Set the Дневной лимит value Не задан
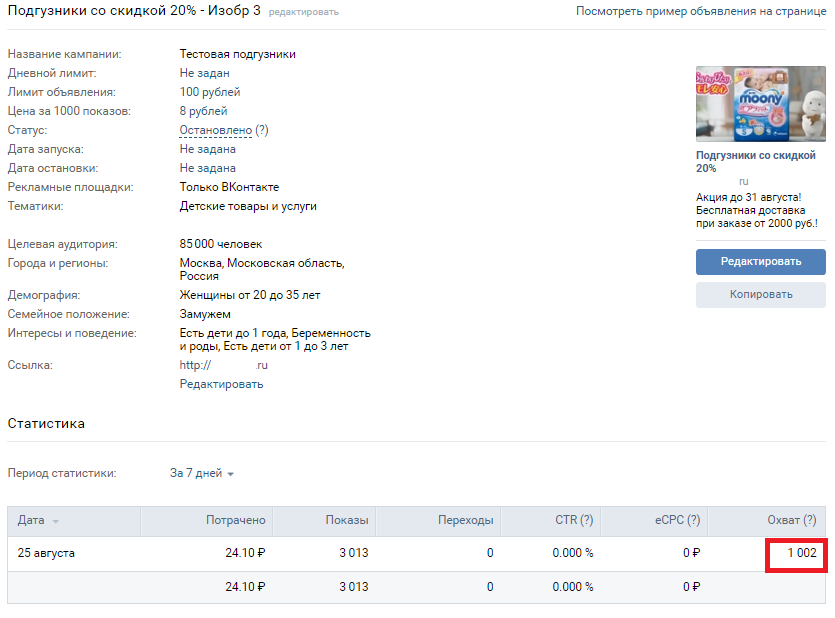This screenshot has height=618, width=835. coord(204,73)
